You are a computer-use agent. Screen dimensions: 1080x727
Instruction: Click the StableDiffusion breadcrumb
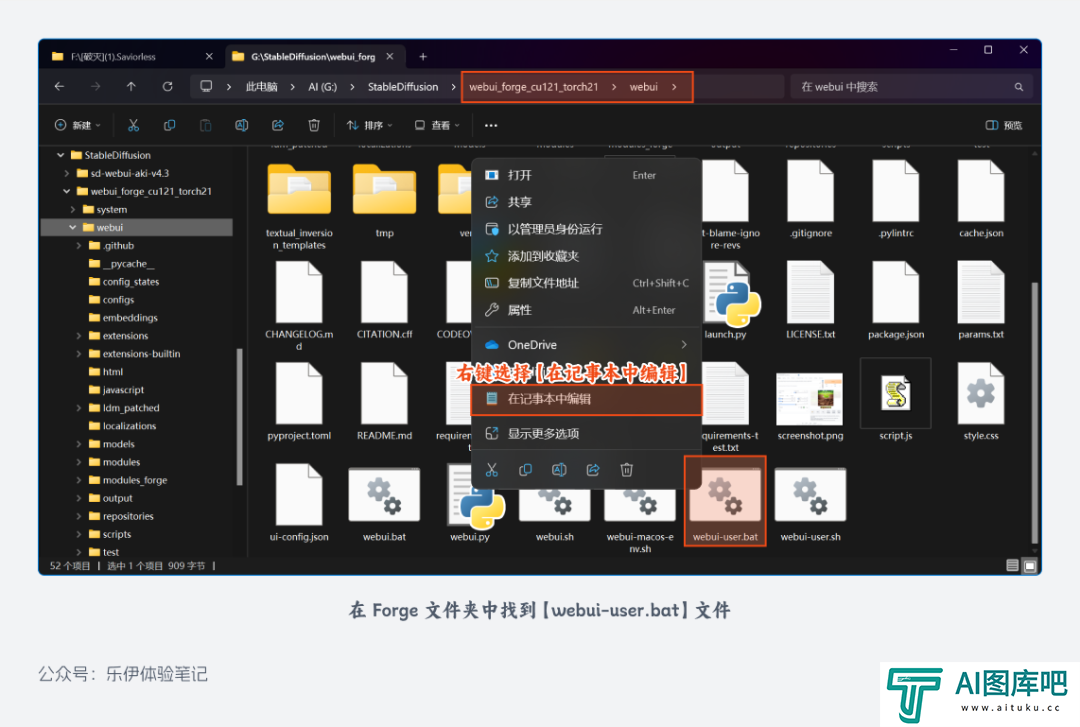click(403, 87)
